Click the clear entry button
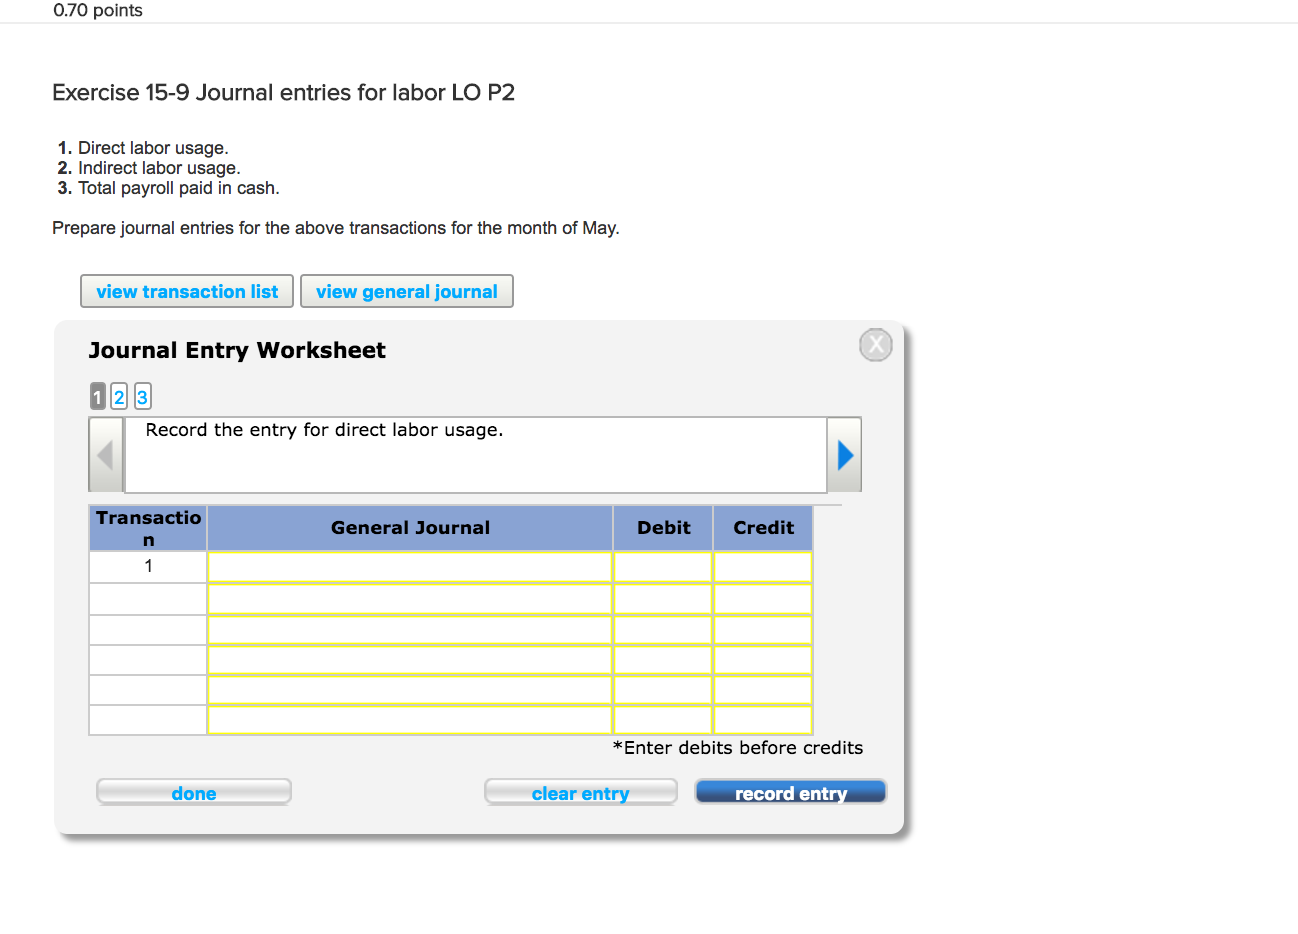 [580, 793]
